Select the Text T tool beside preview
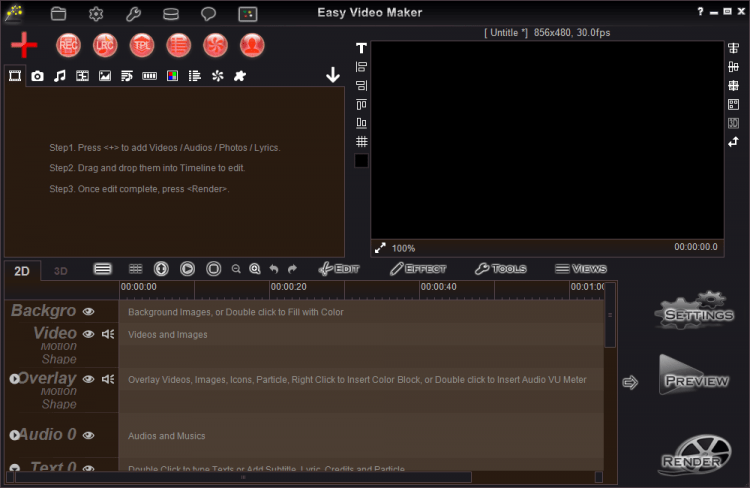Screen dimensions: 750x488 (x=361, y=48)
